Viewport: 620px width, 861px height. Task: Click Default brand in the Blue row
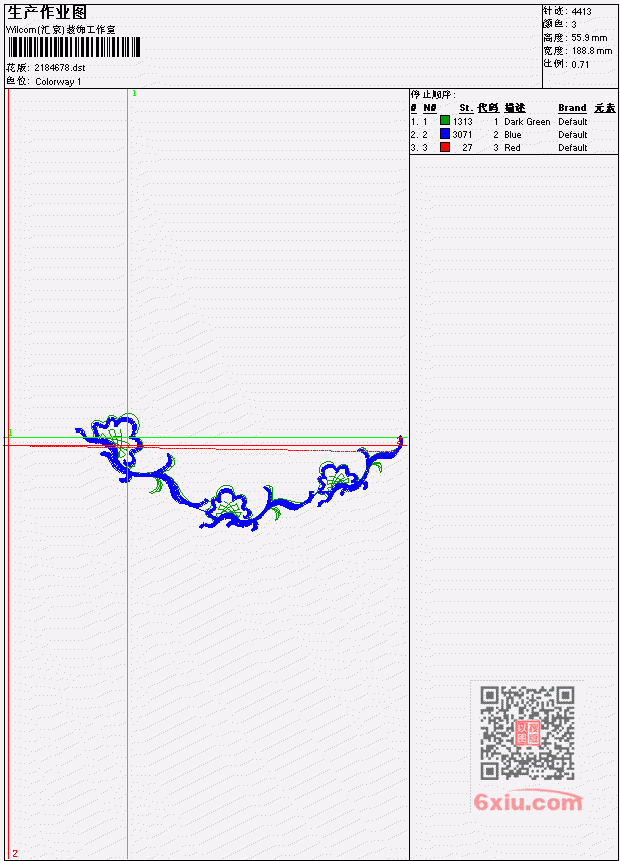click(x=573, y=135)
